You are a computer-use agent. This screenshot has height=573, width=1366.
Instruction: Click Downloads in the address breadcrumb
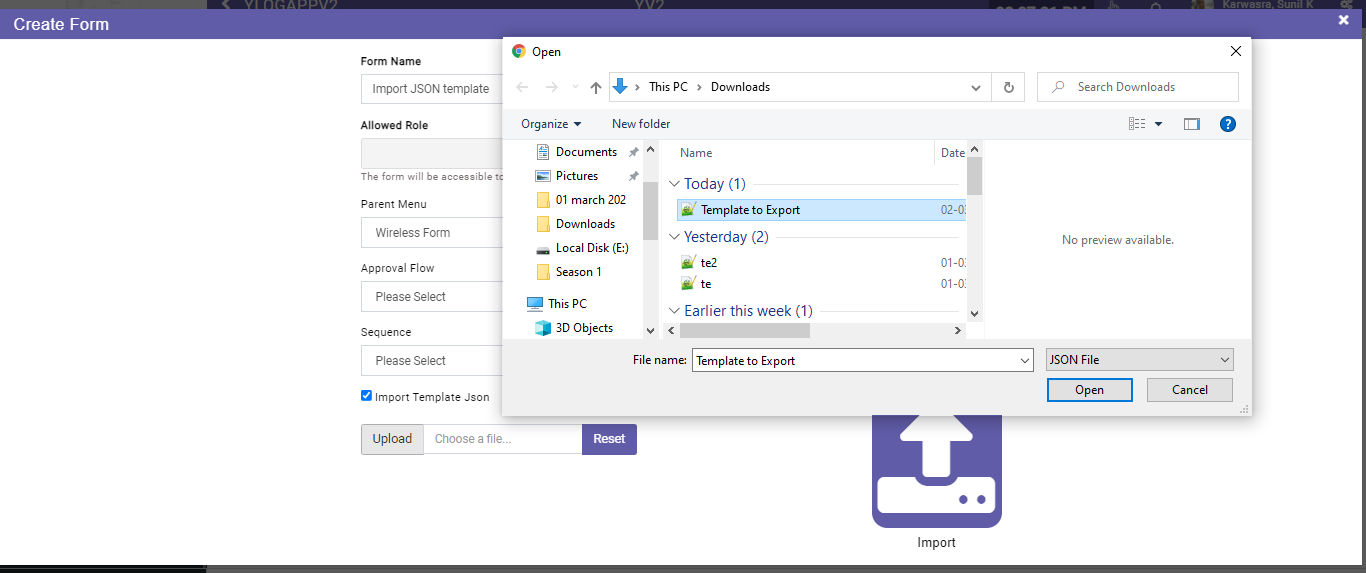[x=740, y=87]
